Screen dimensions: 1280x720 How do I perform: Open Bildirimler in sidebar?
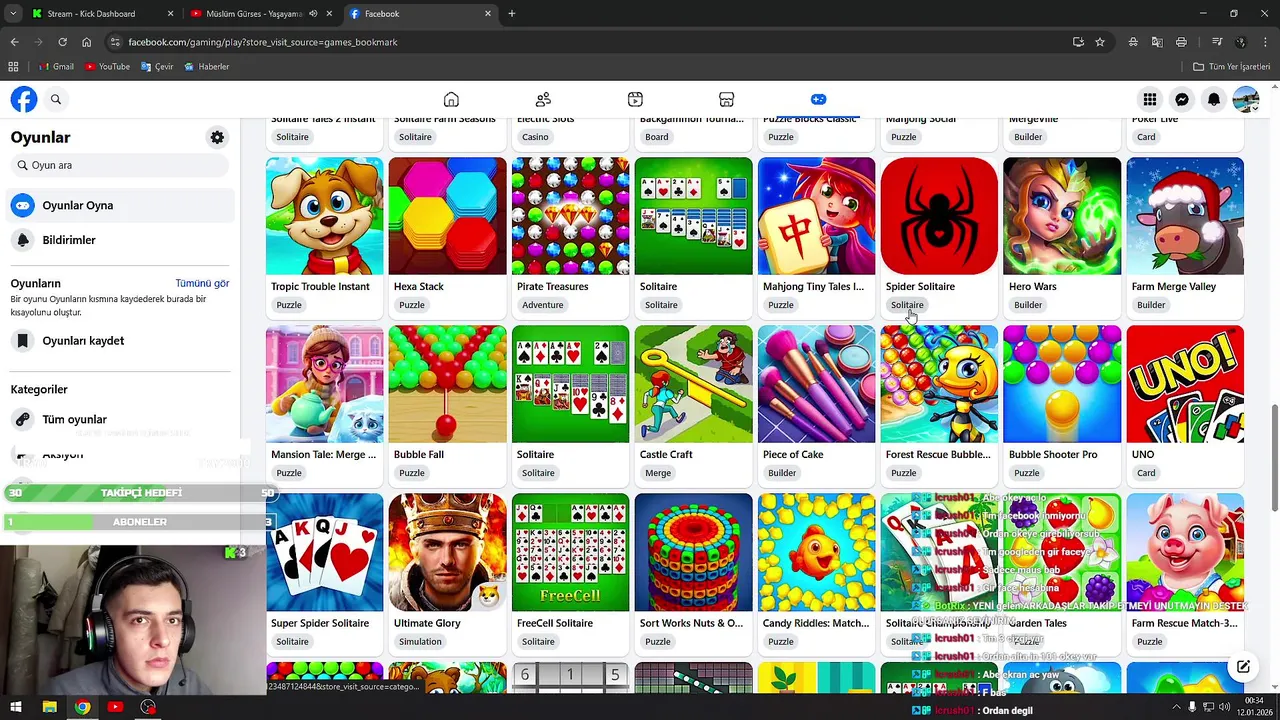(120, 240)
